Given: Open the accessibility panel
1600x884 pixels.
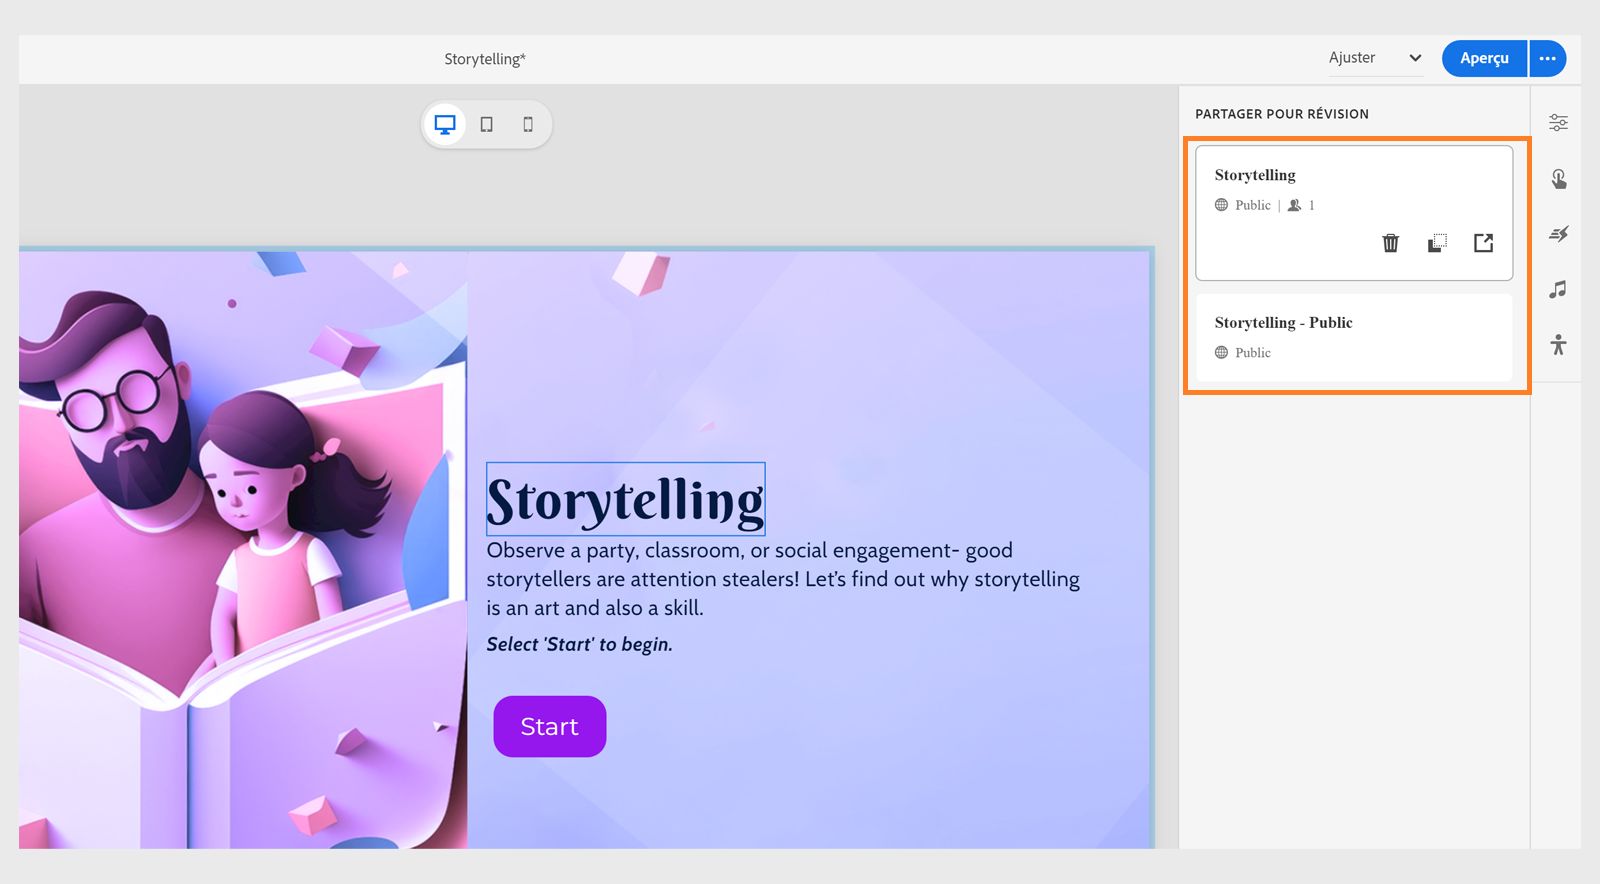Looking at the screenshot, I should (1558, 345).
